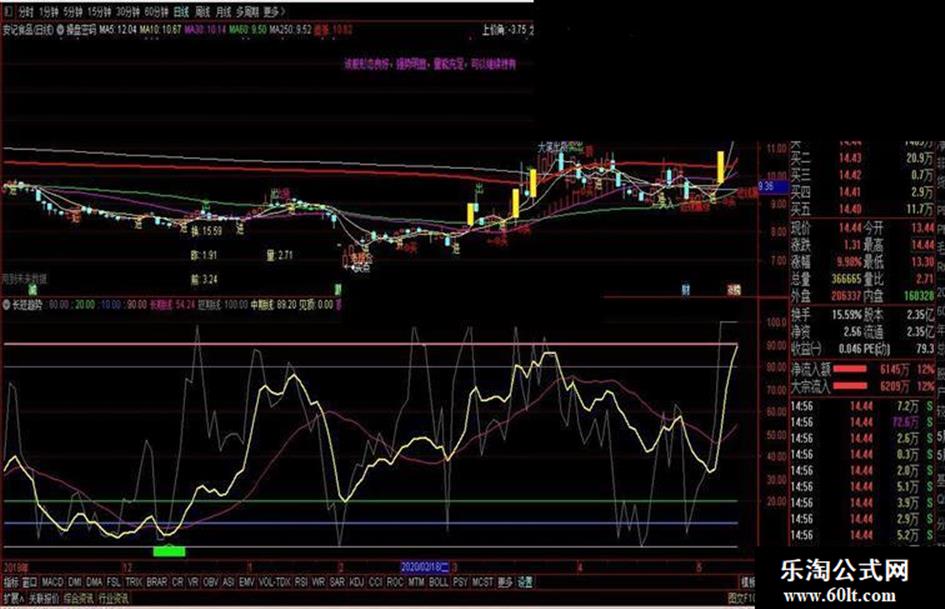Apply the DMI indicator
Image resolution: width=945 pixels, height=609 pixels.
pos(75,582)
